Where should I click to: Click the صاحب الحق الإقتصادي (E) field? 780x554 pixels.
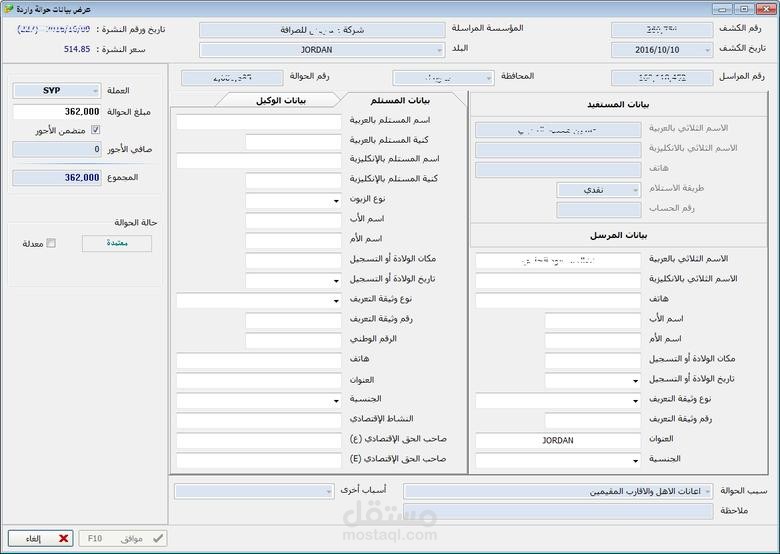click(x=259, y=461)
